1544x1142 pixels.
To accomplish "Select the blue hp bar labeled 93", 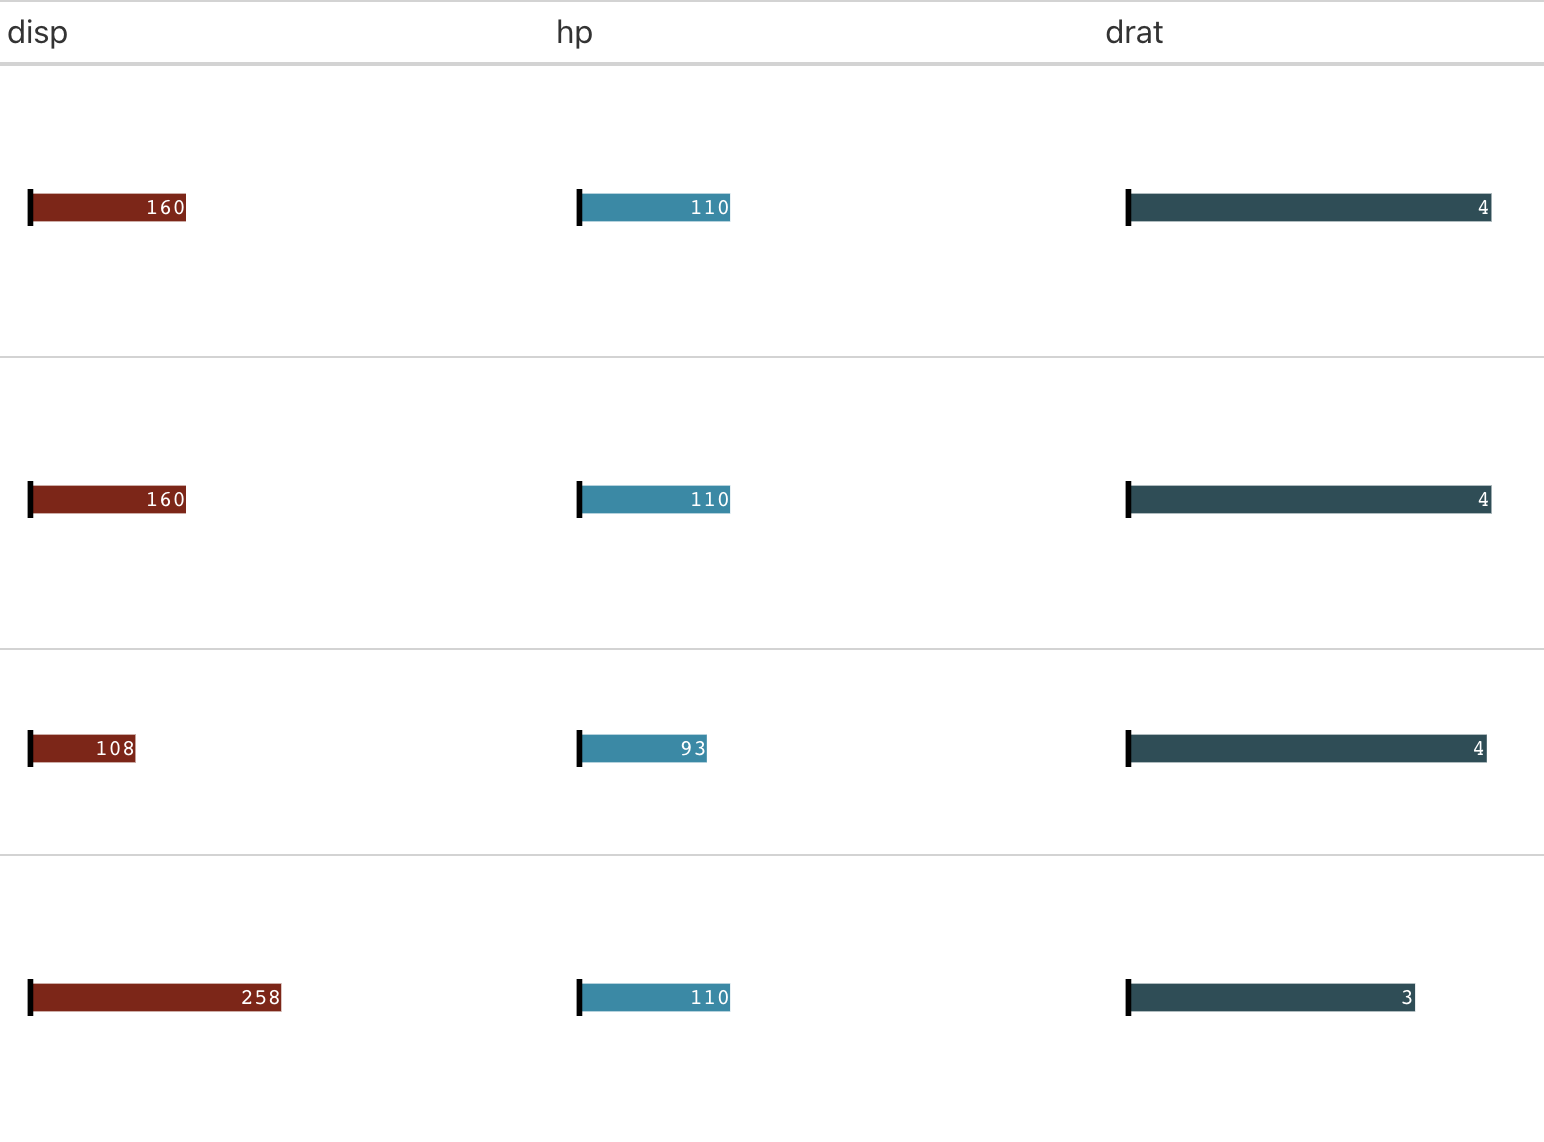I will 643,749.
